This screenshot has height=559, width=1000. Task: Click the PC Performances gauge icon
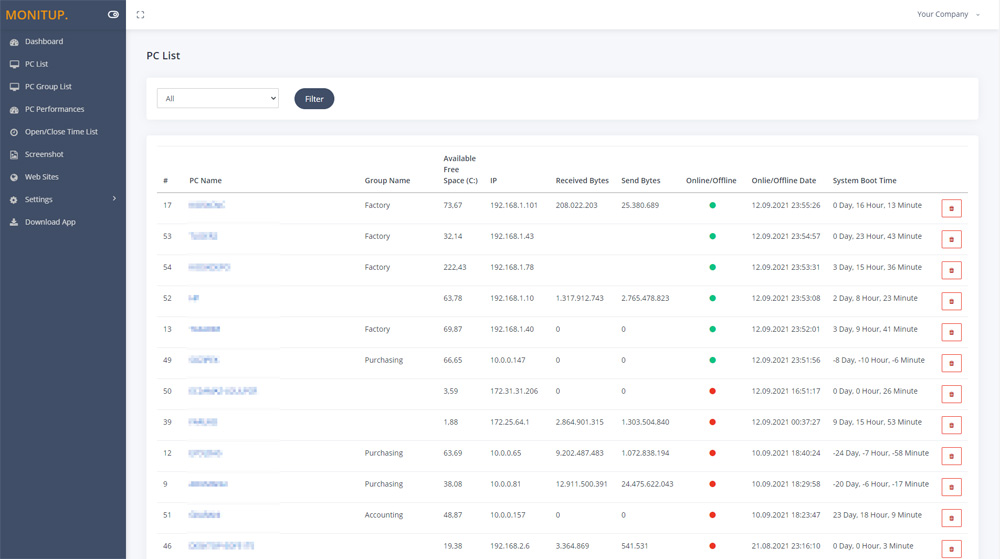coord(14,110)
